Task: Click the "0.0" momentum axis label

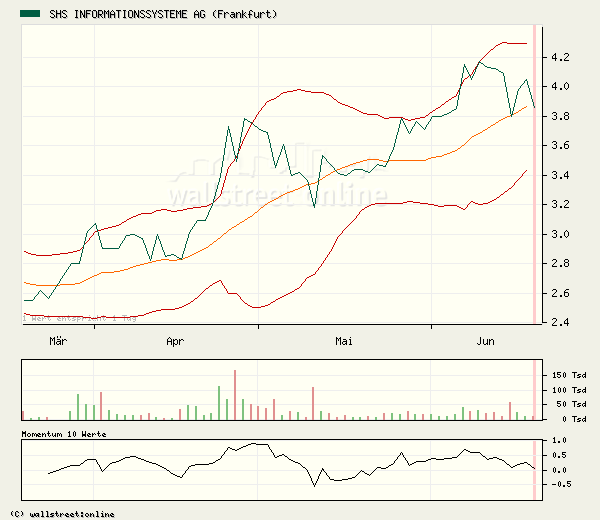Action: pyautogui.click(x=559, y=470)
